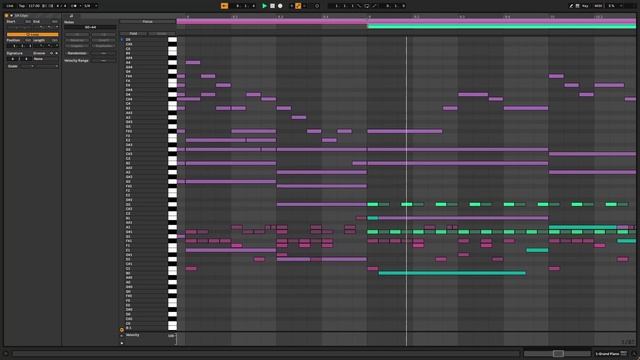Viewport: 640px width, 360px height.
Task: Toggle the clip Scale switch
Action: point(13,66)
